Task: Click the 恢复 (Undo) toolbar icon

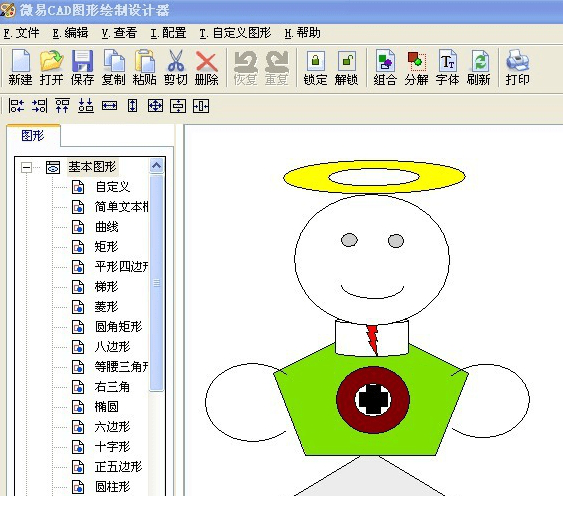Action: point(245,67)
